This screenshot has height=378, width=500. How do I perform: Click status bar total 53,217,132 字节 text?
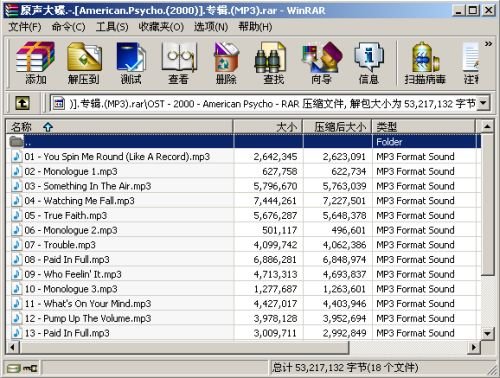[345, 368]
